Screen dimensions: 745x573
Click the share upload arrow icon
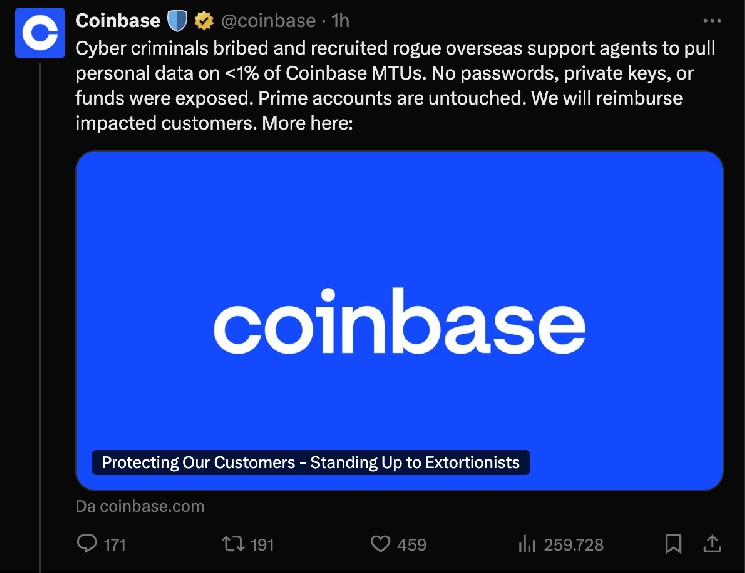[x=712, y=544]
